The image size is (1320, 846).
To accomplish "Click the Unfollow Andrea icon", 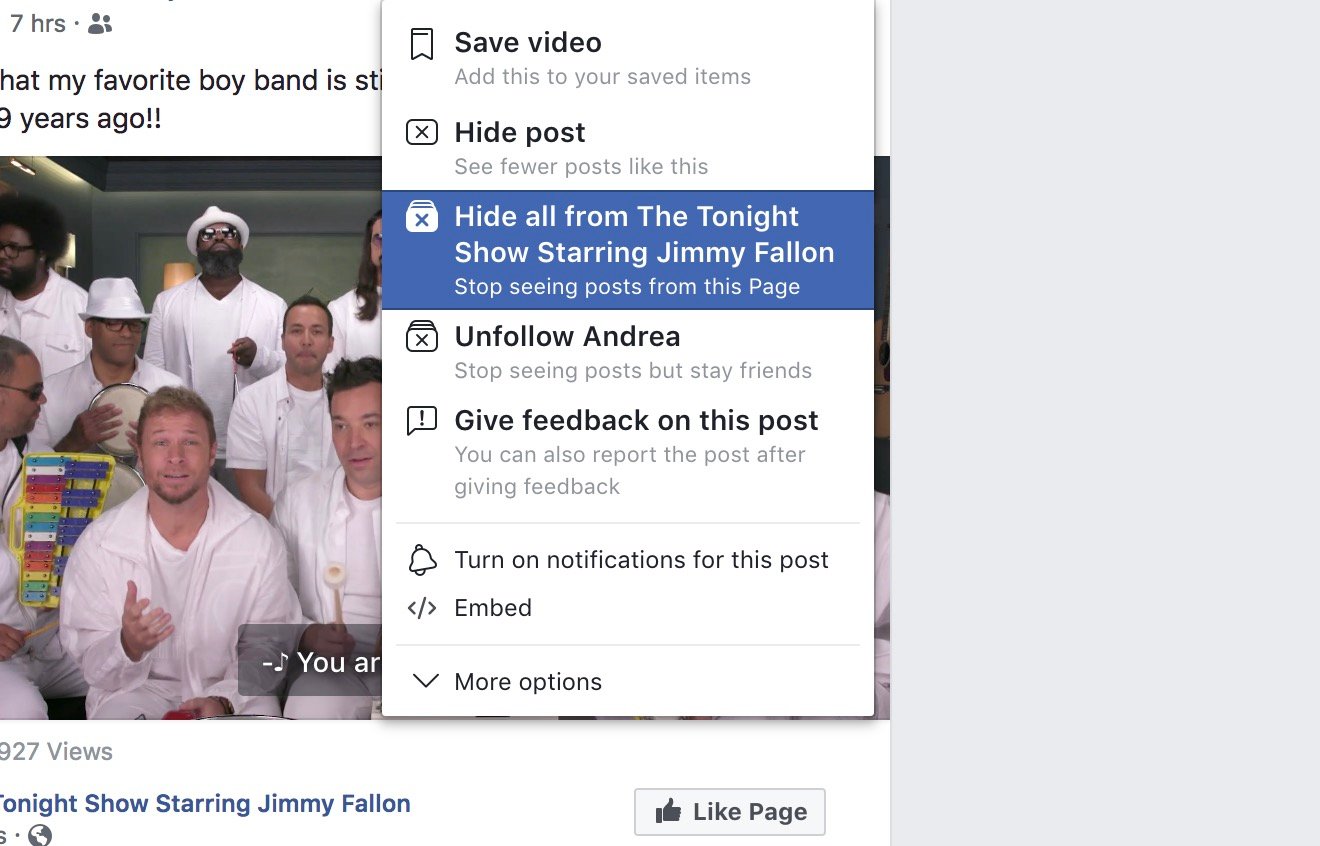I will tap(421, 337).
